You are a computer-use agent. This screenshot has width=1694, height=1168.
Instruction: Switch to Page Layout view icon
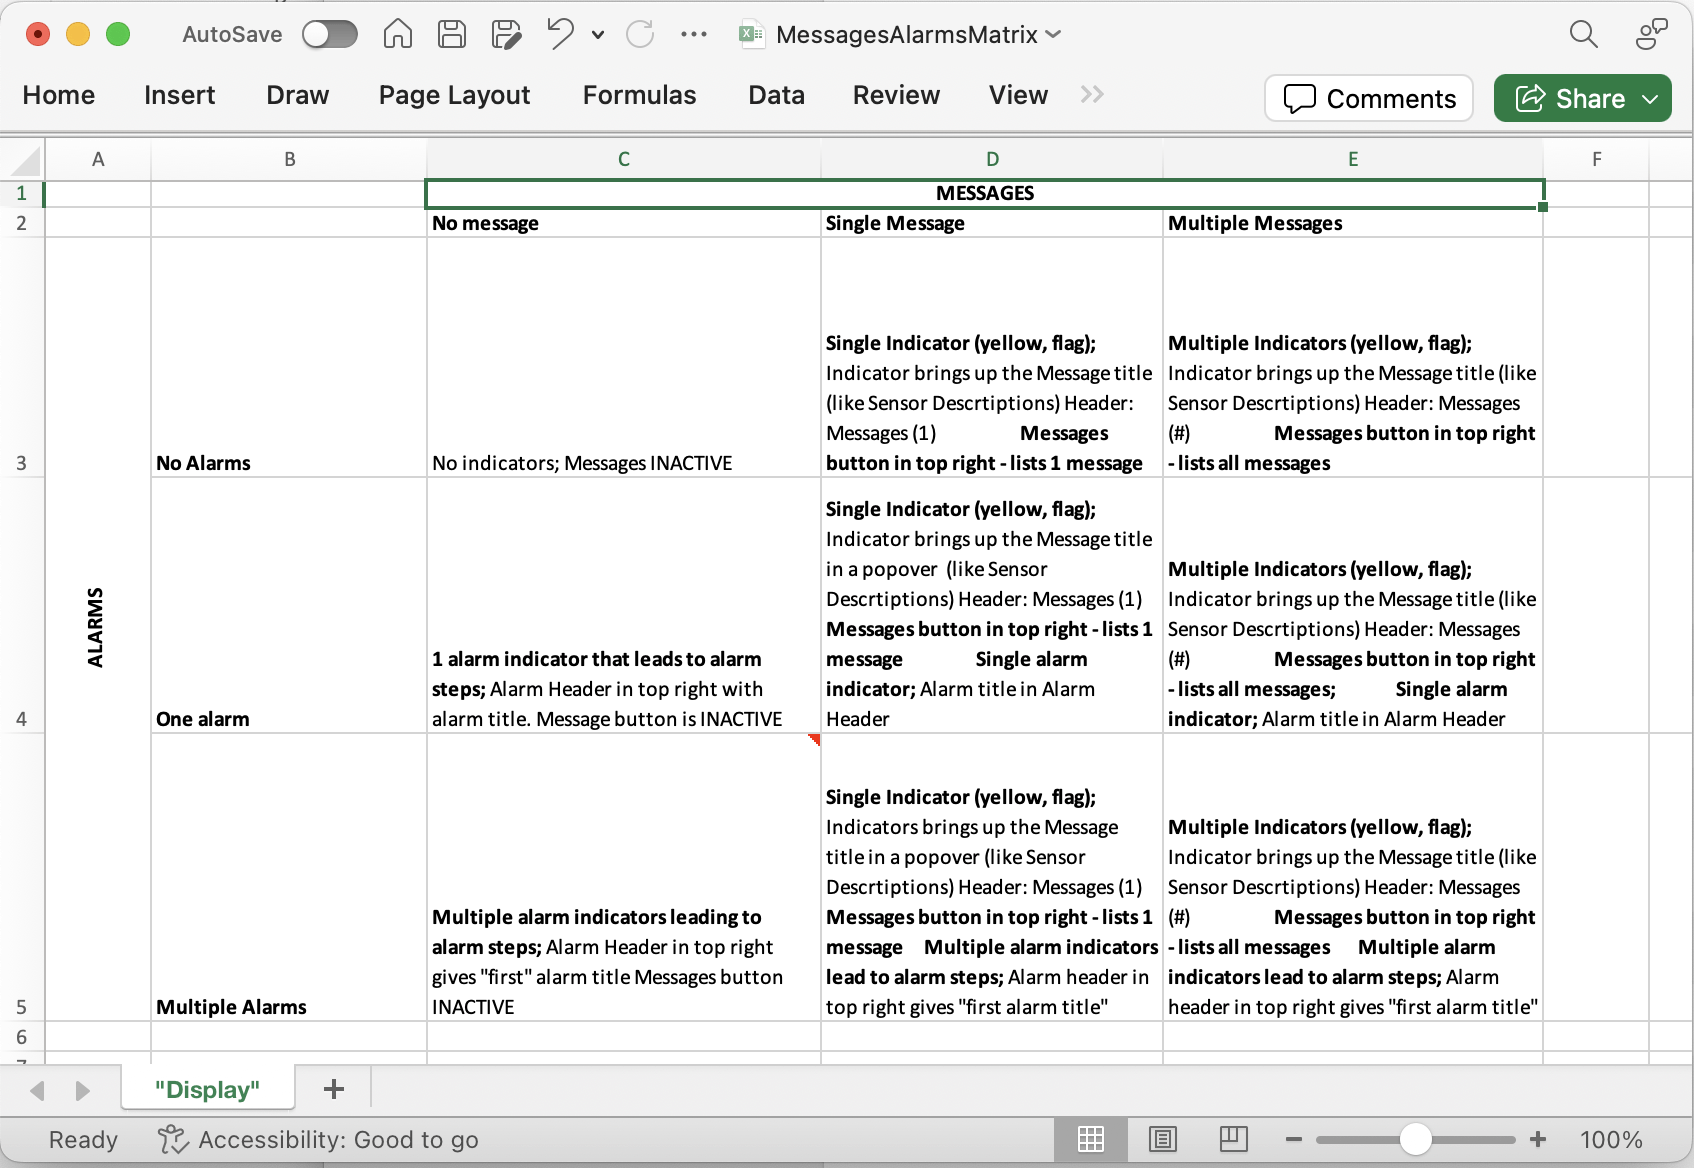[x=1162, y=1139]
